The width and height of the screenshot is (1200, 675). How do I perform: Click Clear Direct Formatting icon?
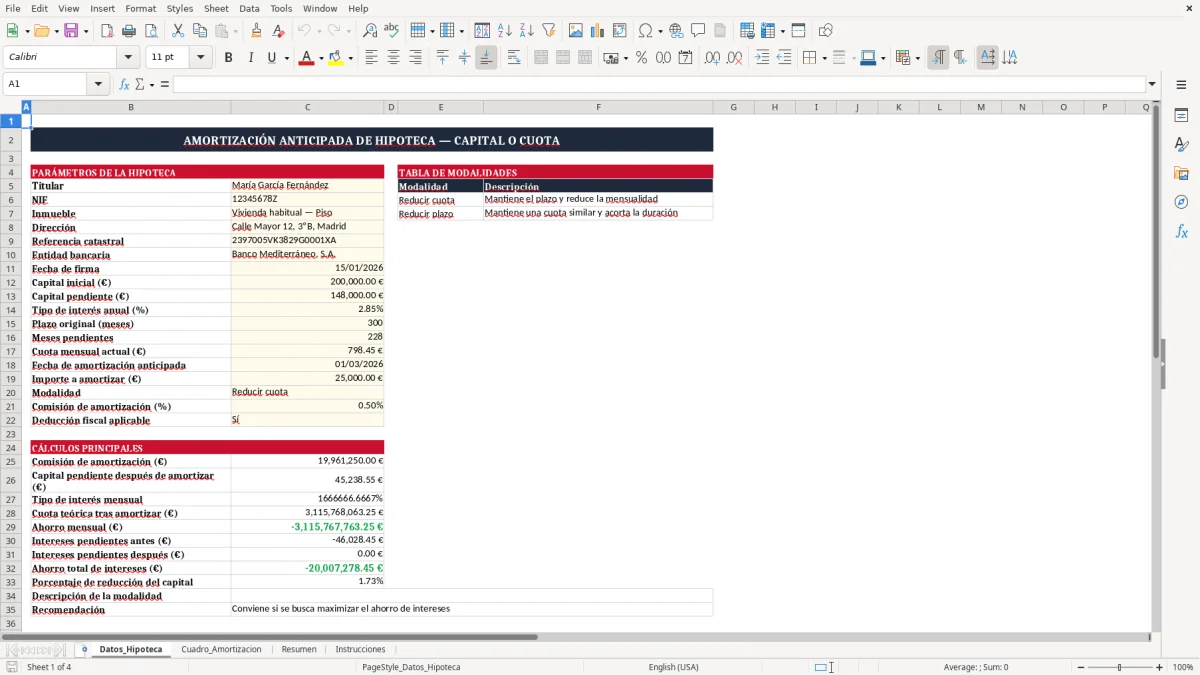click(278, 31)
